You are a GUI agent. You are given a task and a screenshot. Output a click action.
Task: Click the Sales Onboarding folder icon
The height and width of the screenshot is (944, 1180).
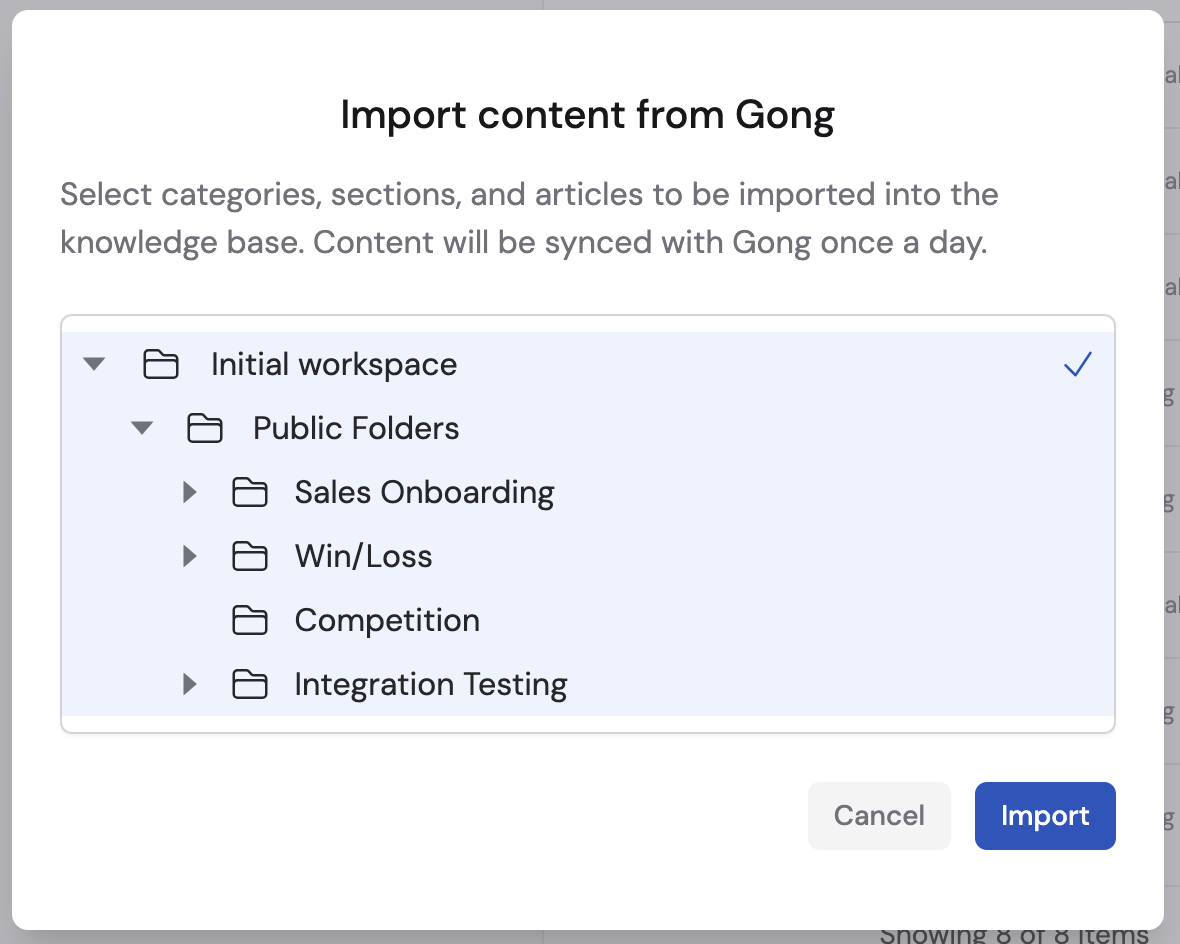point(250,492)
